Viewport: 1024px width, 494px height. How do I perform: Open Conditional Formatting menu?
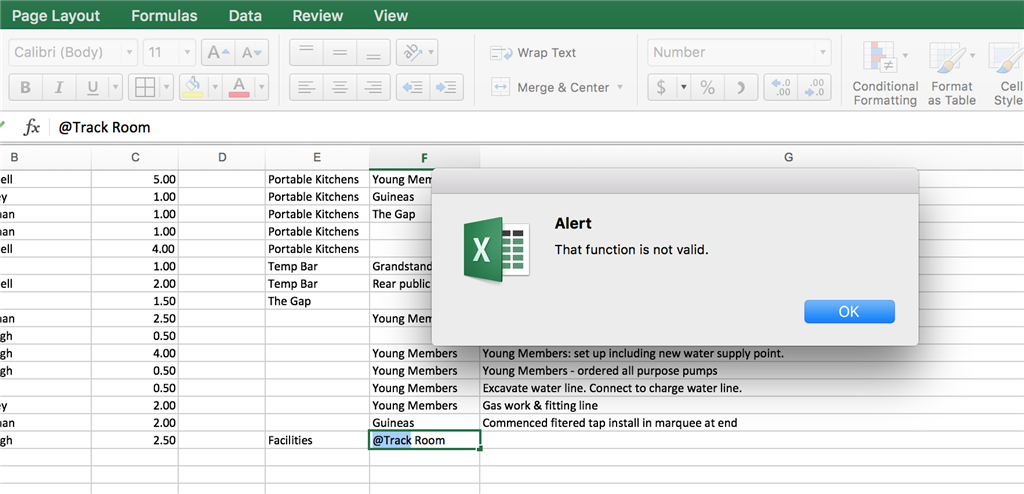[885, 74]
